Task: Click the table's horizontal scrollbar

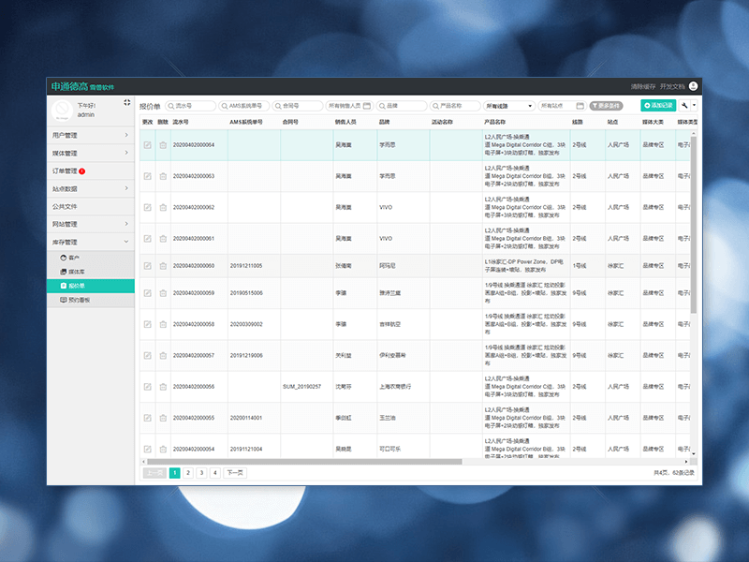Action: click(305, 462)
